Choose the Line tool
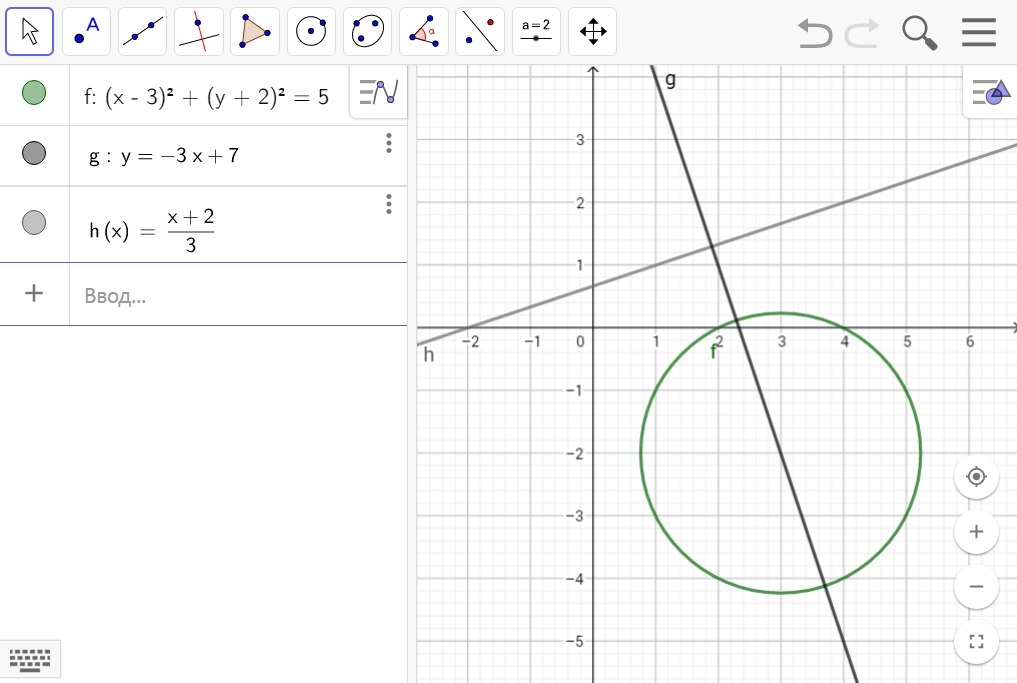The image size is (1017, 683). pos(142,31)
